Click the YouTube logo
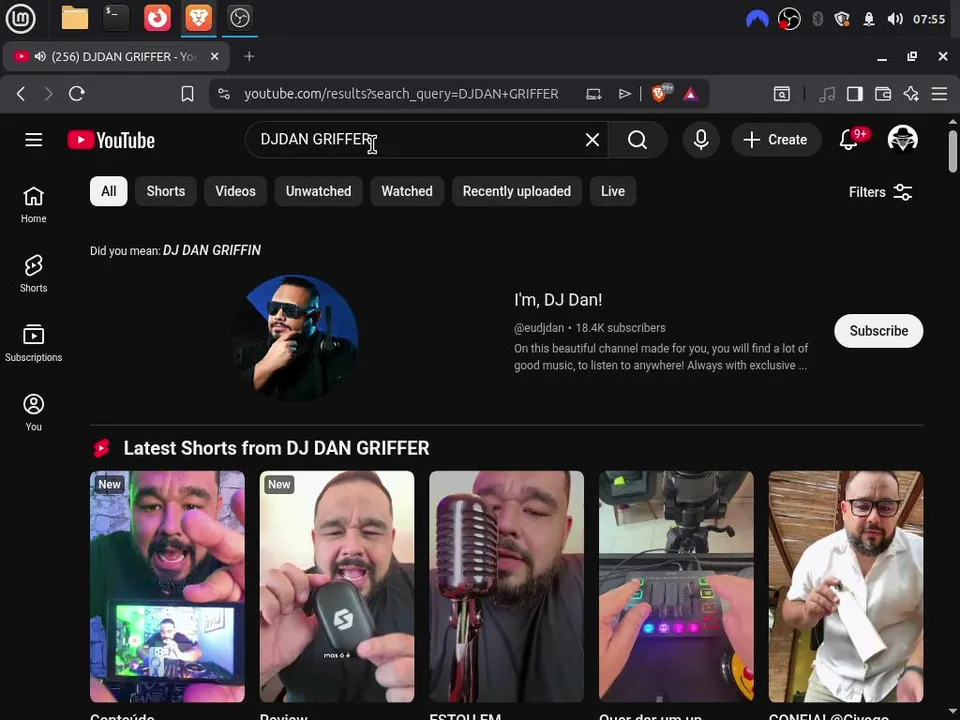Screen dimensions: 960x720 click(111, 140)
